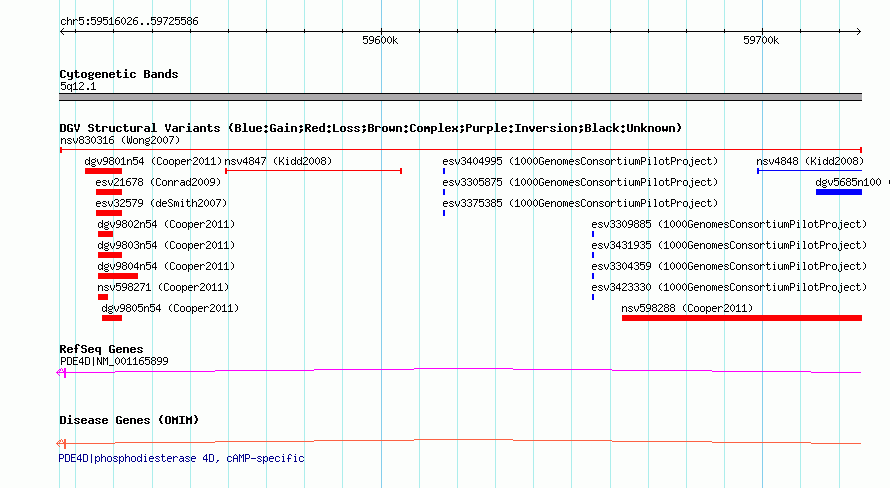Click the magenta gene arrow at RefSeq start
This screenshot has width=890, height=488.
61,372
